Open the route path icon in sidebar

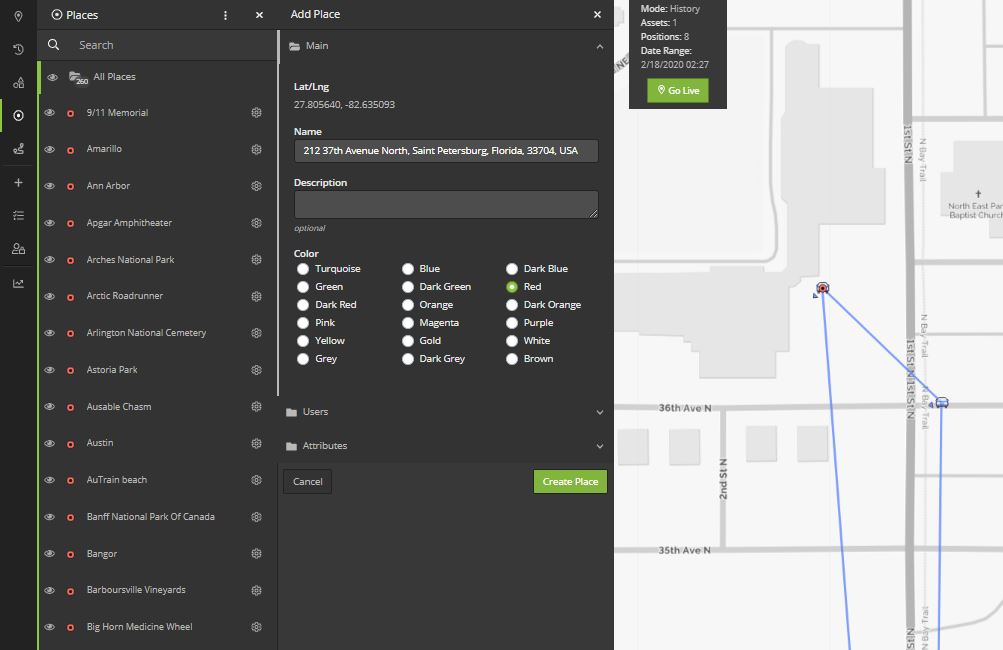coord(18,149)
